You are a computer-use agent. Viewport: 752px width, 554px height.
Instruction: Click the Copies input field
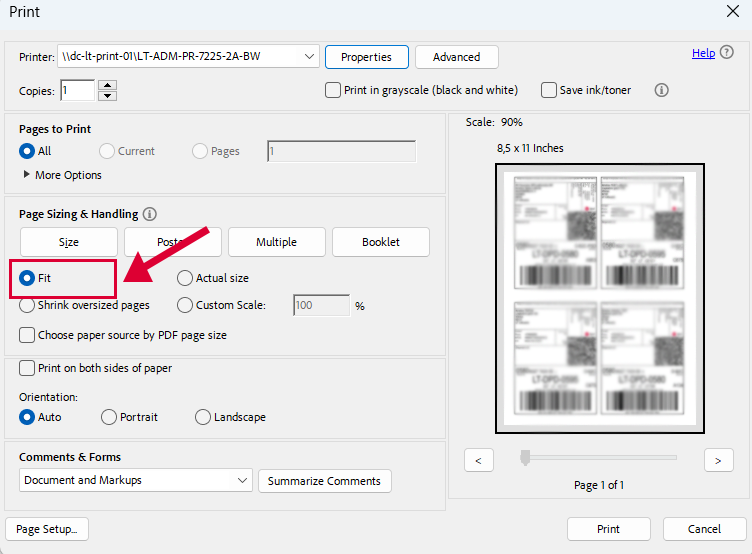tap(78, 90)
